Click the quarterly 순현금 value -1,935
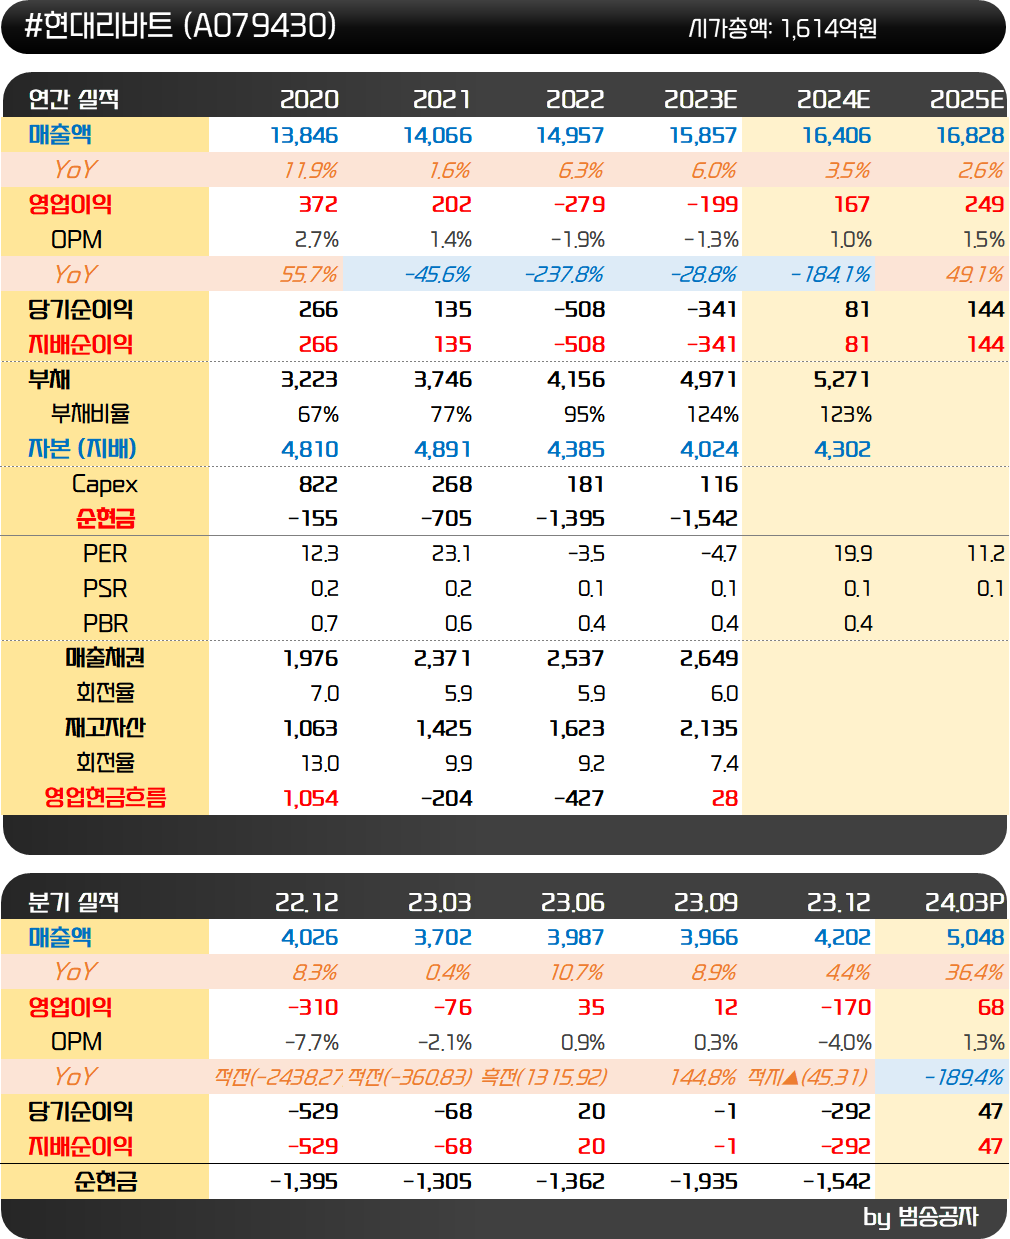The width and height of the screenshot is (1010, 1239). (704, 1181)
